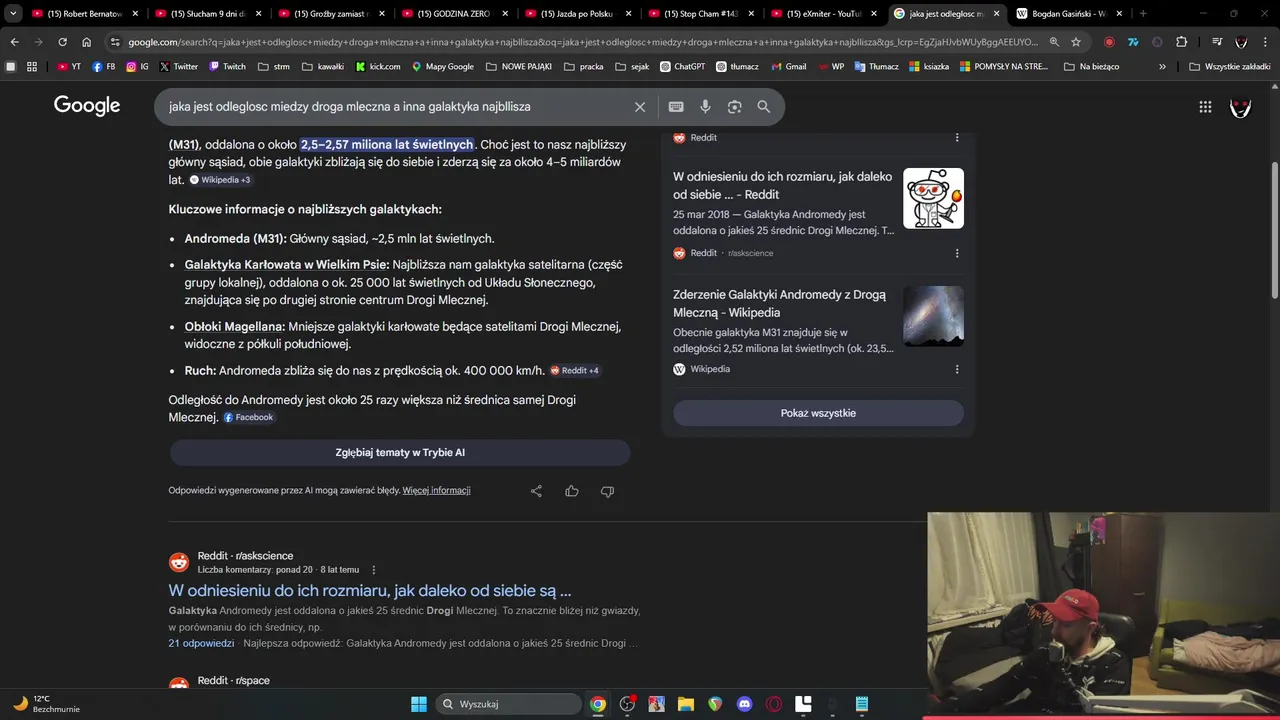
Task: Open the 21 odpowiedzi link
Action: pos(201,643)
